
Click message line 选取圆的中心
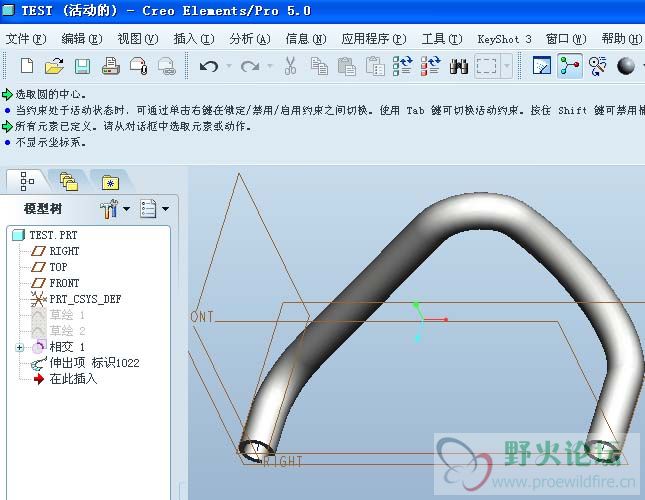click(x=51, y=94)
